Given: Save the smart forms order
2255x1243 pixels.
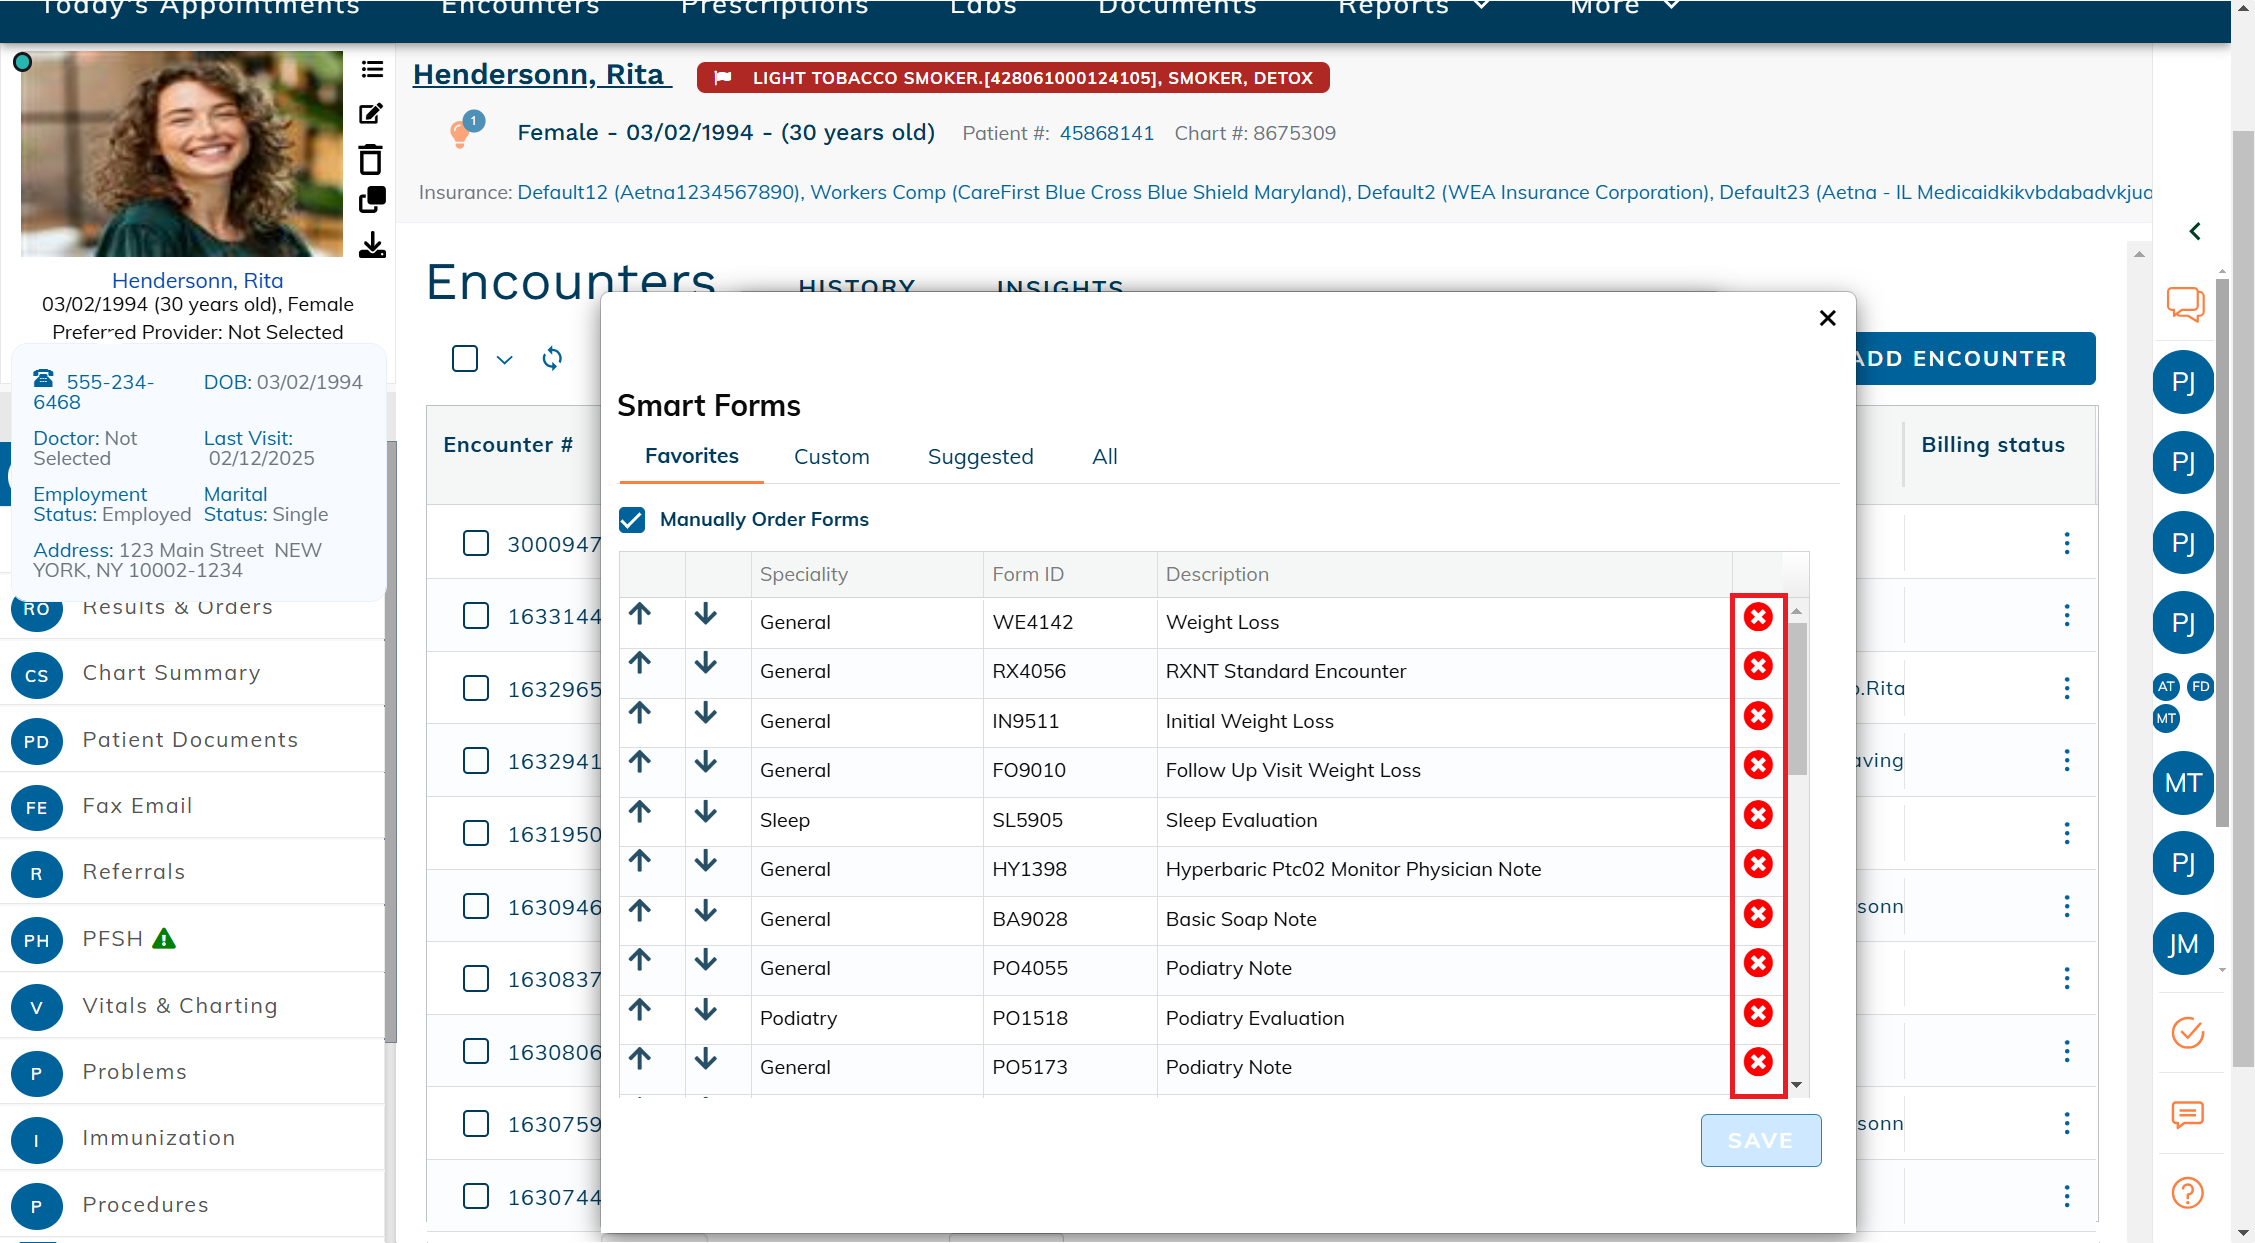Looking at the screenshot, I should (1761, 1140).
